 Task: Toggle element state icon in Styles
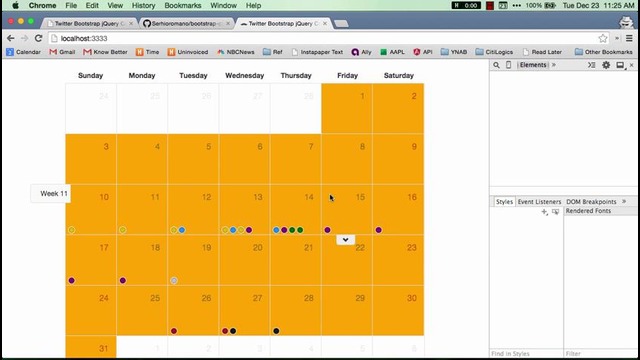click(555, 211)
